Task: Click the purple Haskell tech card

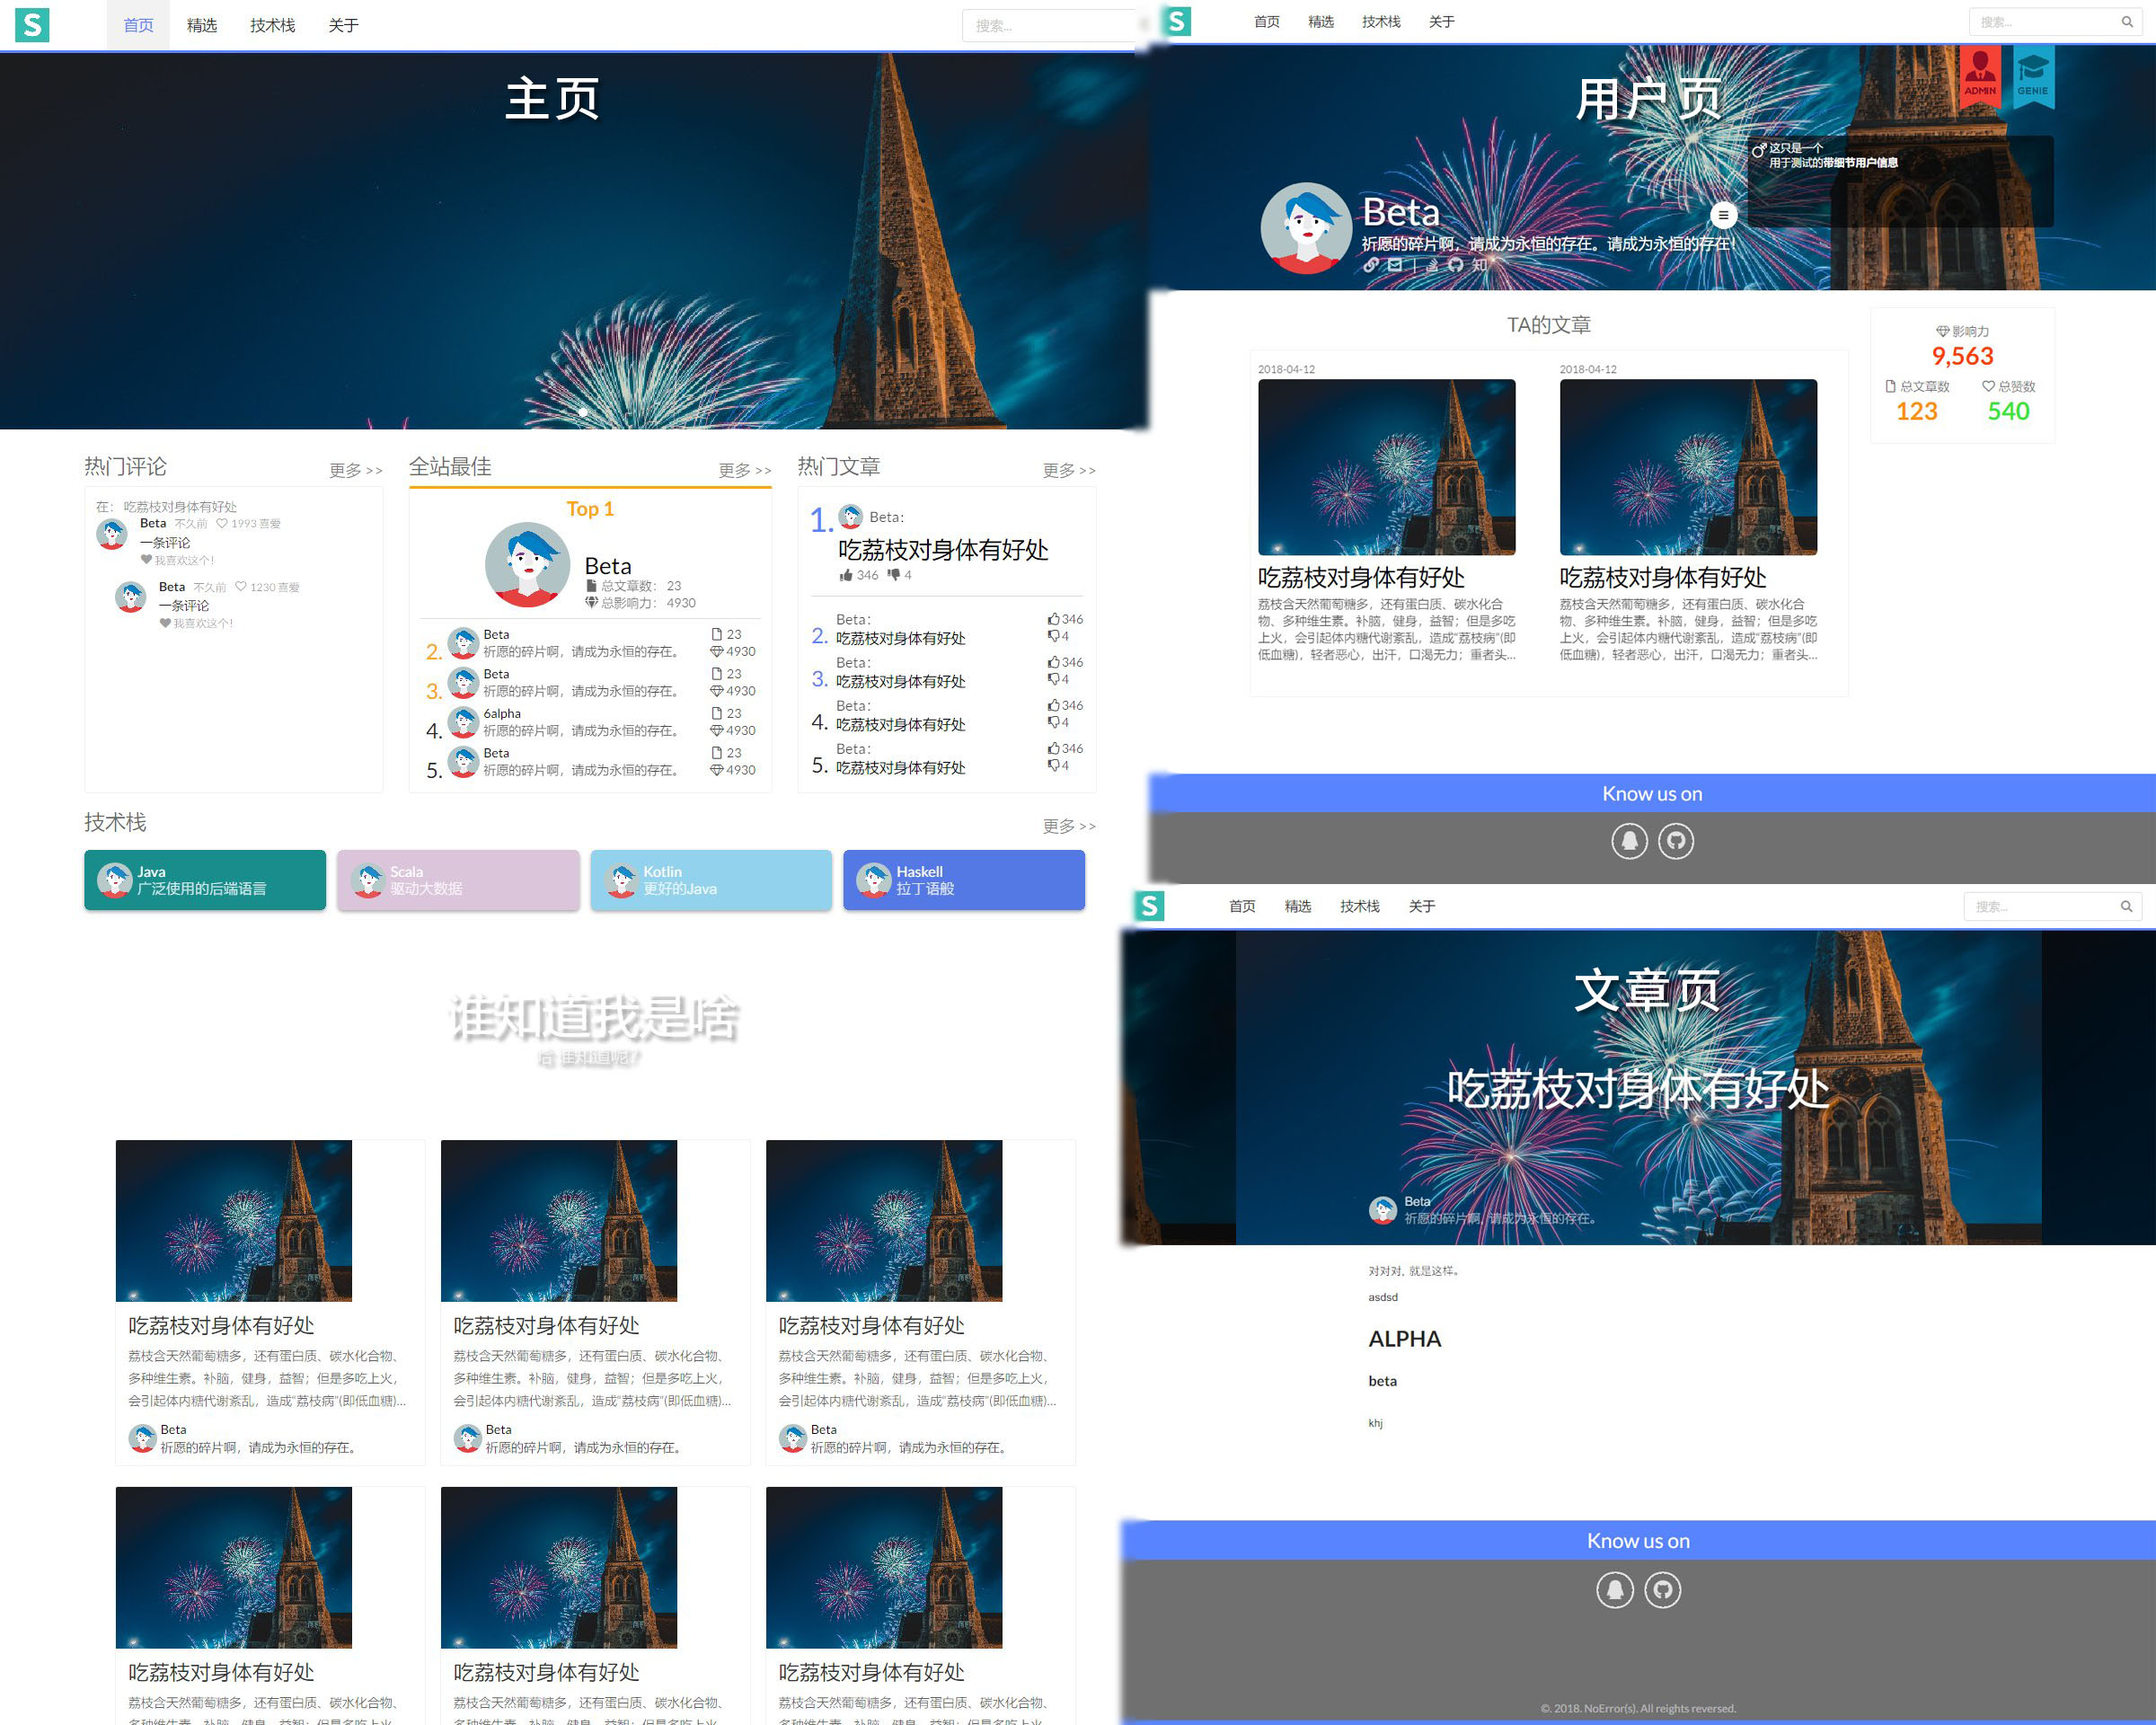Action: click(x=963, y=880)
